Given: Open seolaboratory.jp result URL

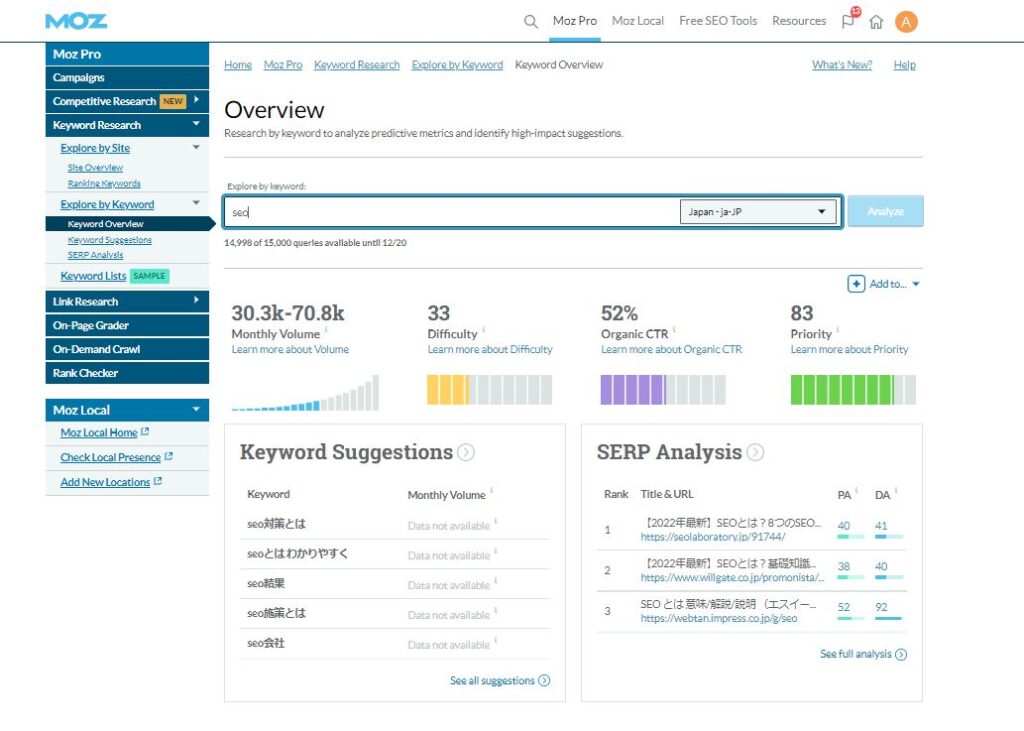Looking at the screenshot, I should (x=712, y=537).
